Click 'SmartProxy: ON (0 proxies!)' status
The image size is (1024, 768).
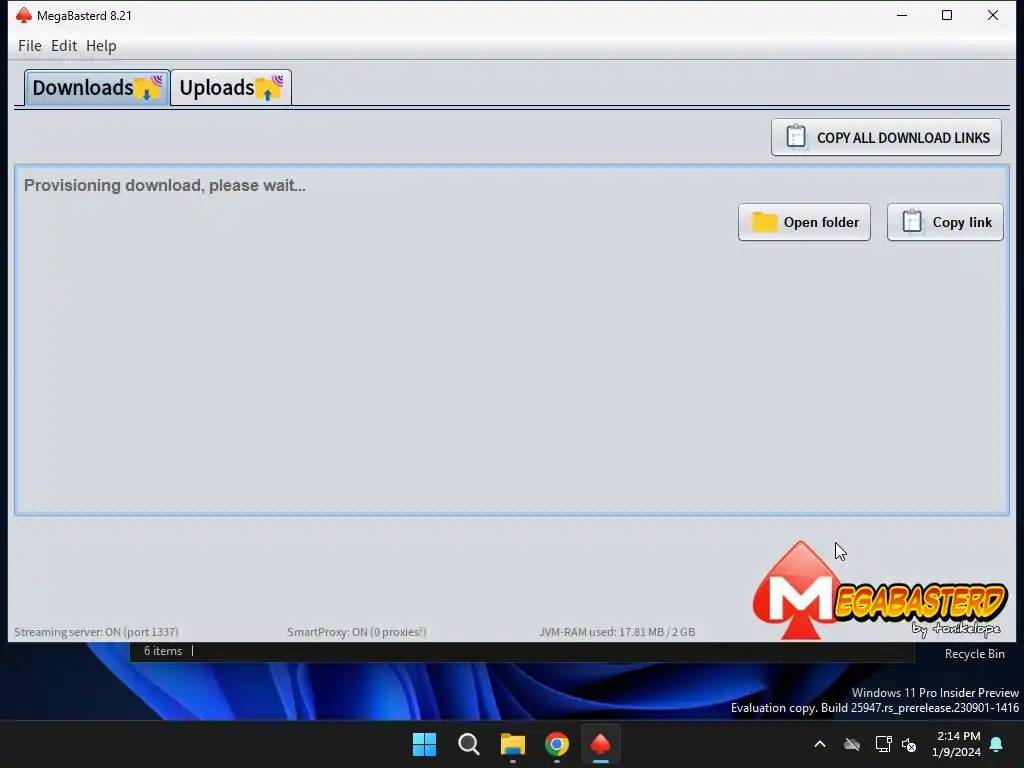(x=357, y=632)
